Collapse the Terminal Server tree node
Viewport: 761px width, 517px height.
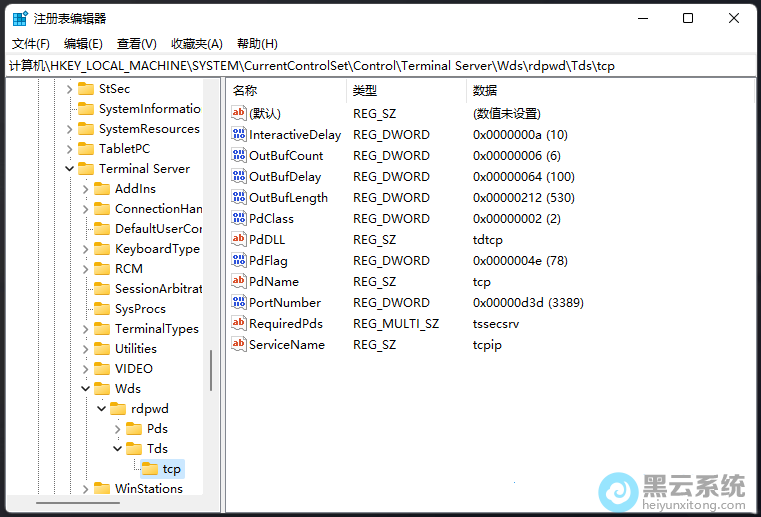pyautogui.click(x=70, y=169)
